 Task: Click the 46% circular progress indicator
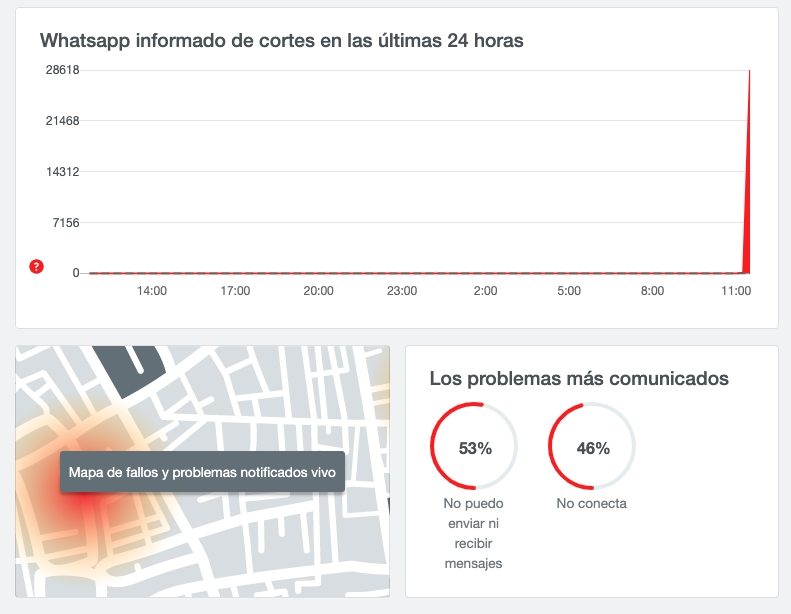(592, 446)
